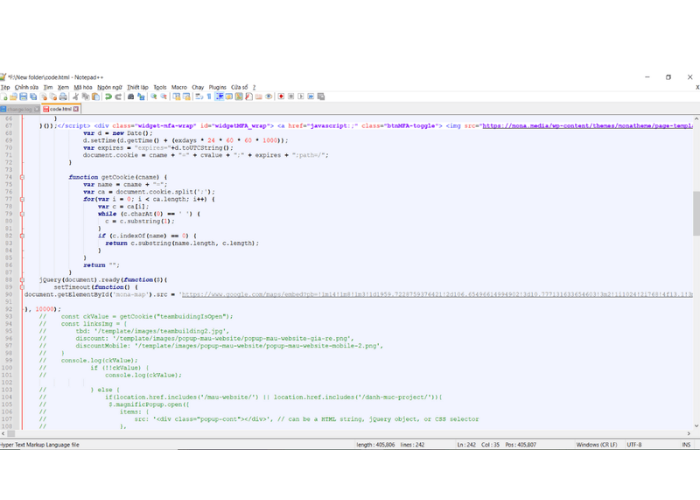Open the ? help menu

tap(254, 87)
